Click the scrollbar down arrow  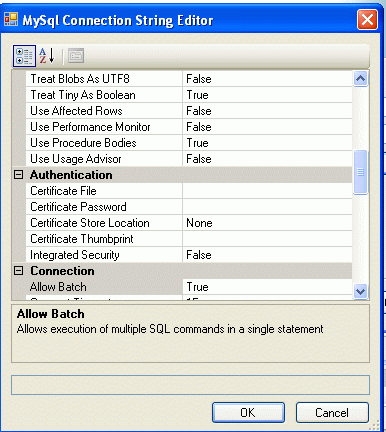[x=360, y=292]
